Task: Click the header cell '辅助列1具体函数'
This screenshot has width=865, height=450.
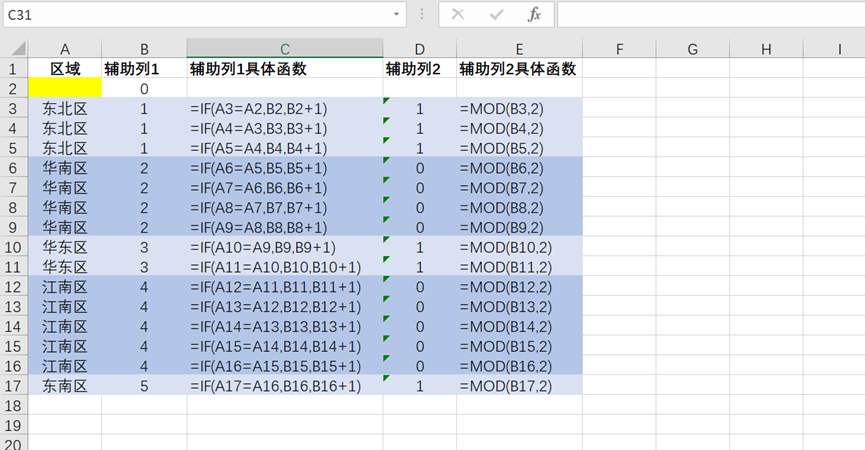Action: pyautogui.click(x=285, y=68)
